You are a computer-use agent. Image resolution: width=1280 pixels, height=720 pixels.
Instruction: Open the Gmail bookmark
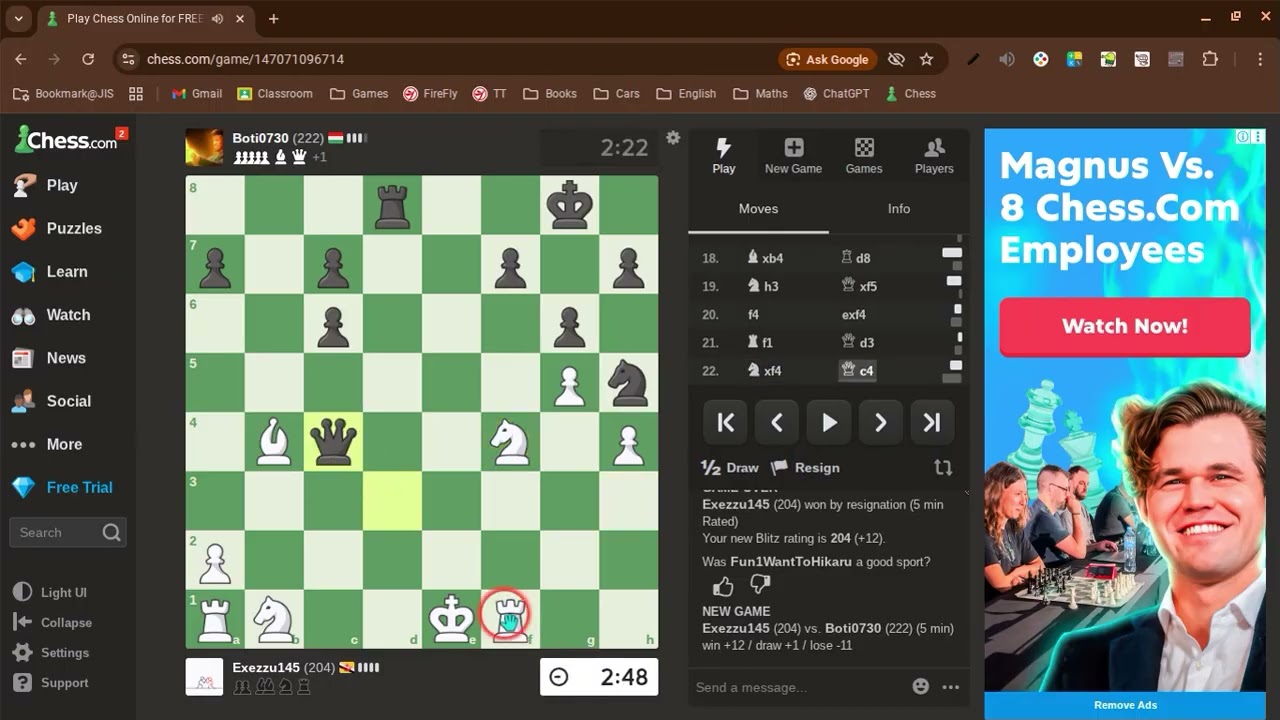(196, 93)
